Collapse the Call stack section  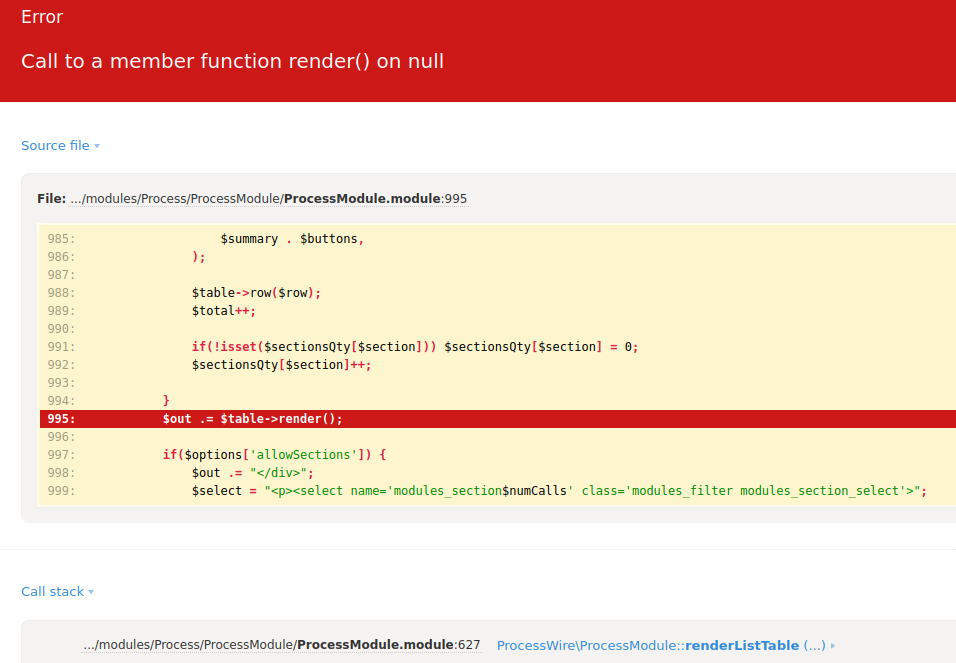57,592
